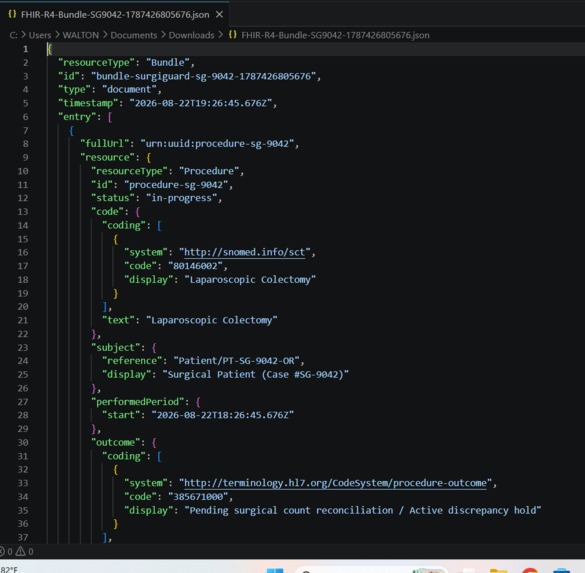Click line number 1 in the gutter
The height and width of the screenshot is (573, 585).
coord(25,49)
